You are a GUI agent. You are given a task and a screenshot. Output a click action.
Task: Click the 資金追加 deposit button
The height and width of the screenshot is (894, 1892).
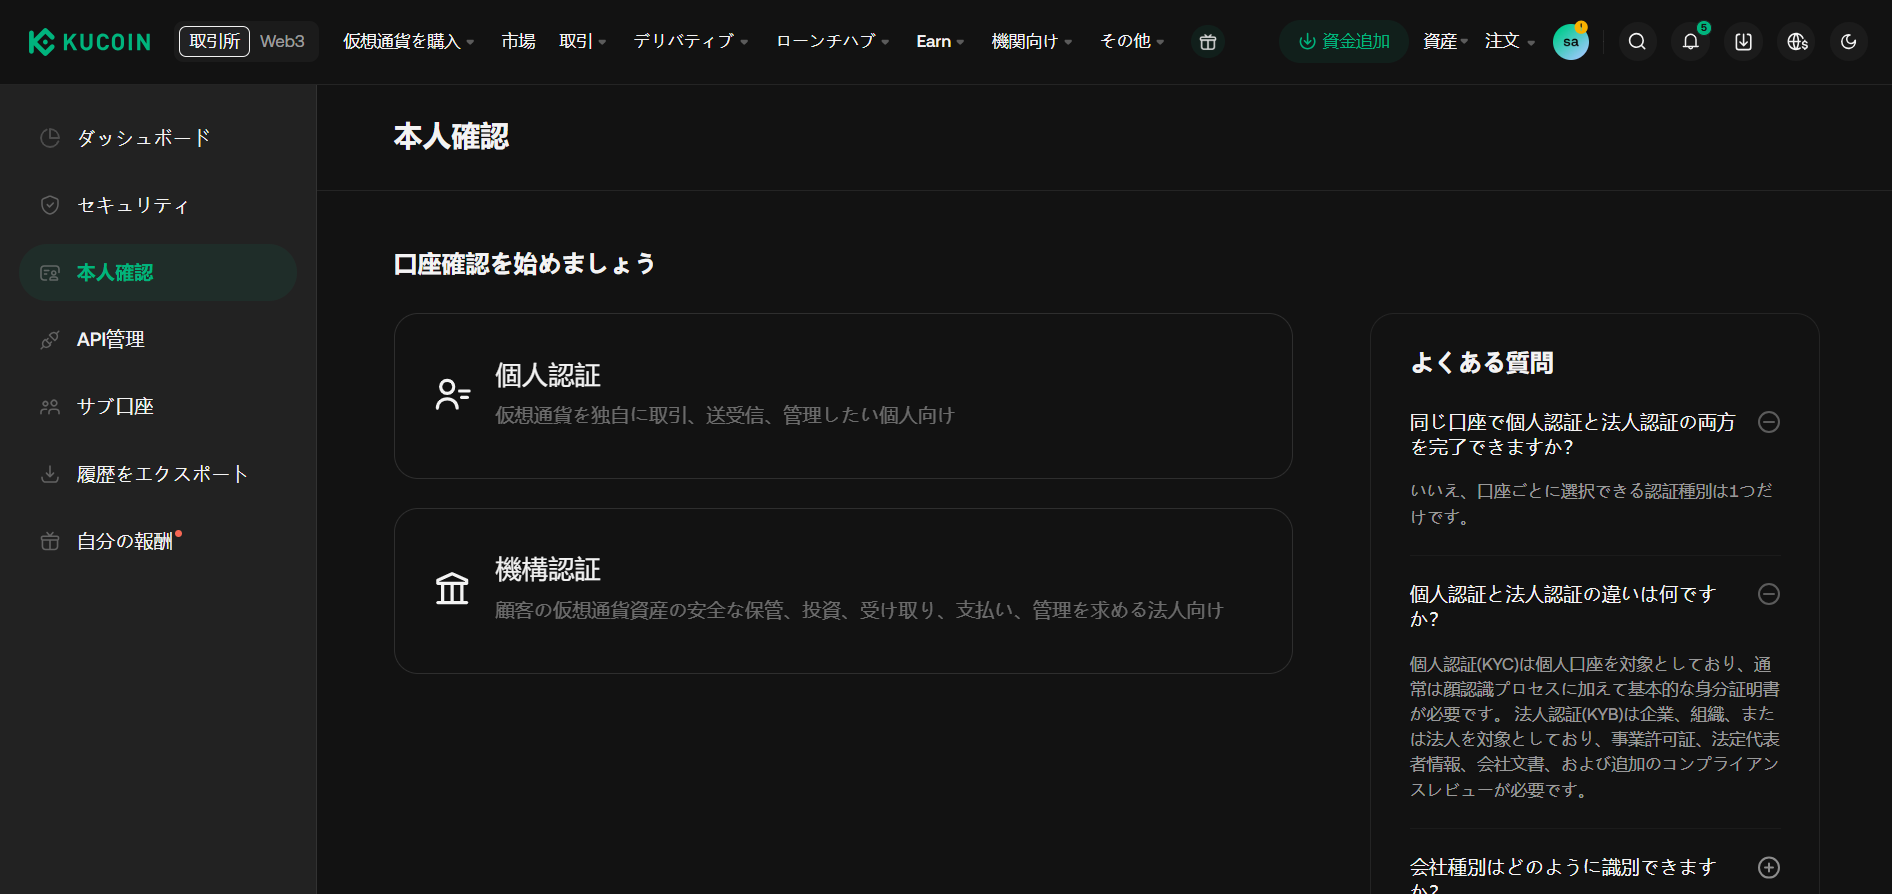pos(1344,42)
